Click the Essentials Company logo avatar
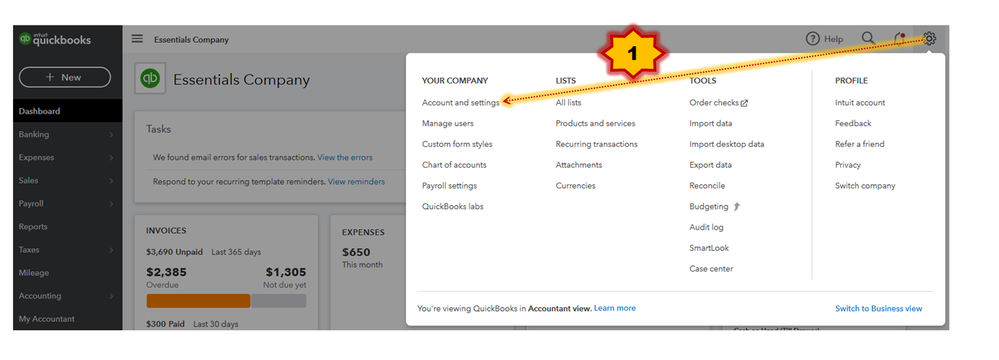Image resolution: width=999 pixels, height=360 pixels. [x=150, y=78]
